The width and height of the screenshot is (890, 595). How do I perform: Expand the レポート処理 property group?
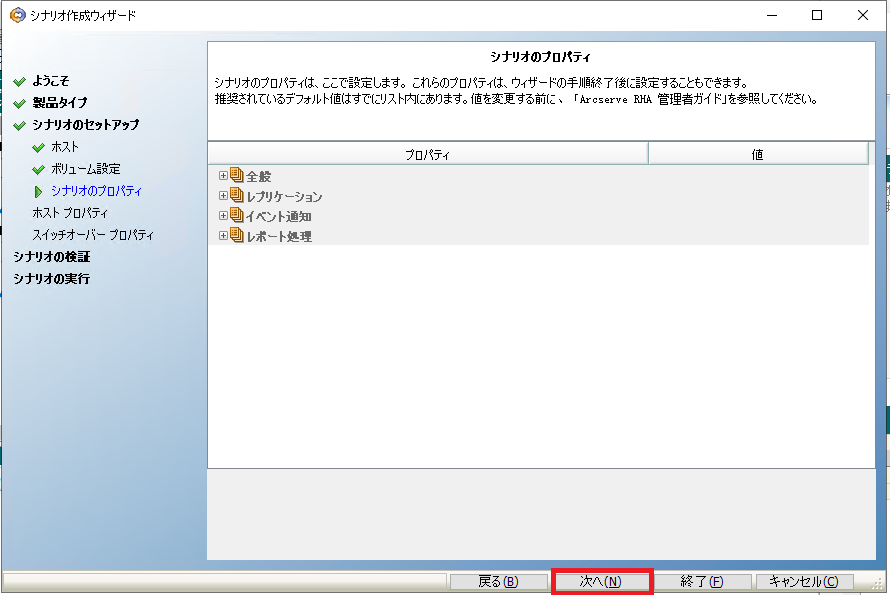(x=223, y=235)
